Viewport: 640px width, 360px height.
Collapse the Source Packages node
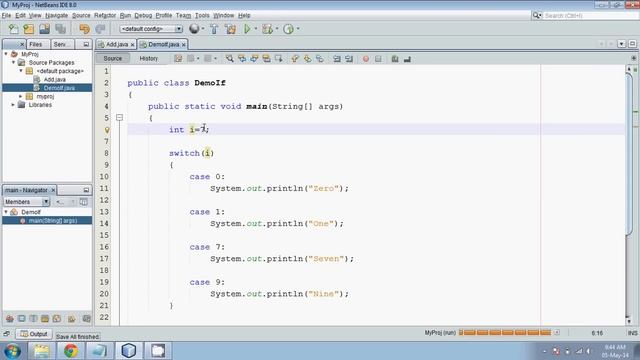tap(13, 62)
